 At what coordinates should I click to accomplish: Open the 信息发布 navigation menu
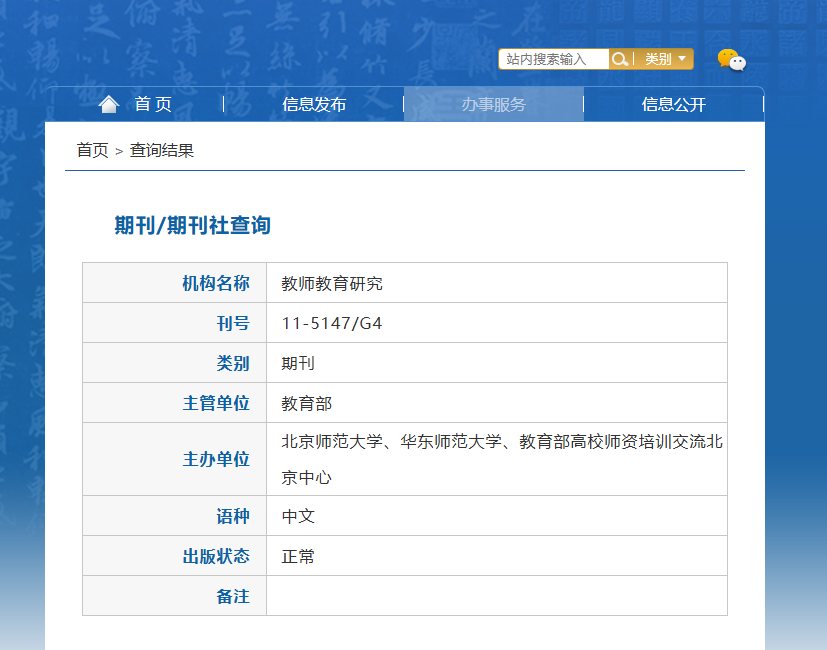click(x=314, y=104)
